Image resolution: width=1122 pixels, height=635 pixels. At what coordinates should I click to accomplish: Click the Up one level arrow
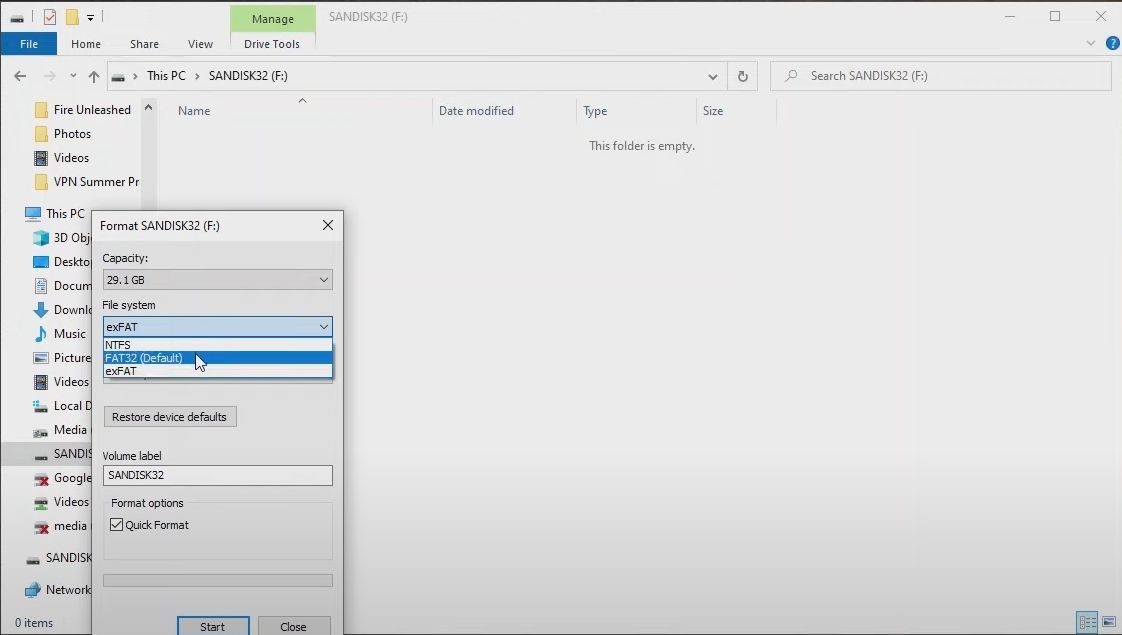coord(94,75)
